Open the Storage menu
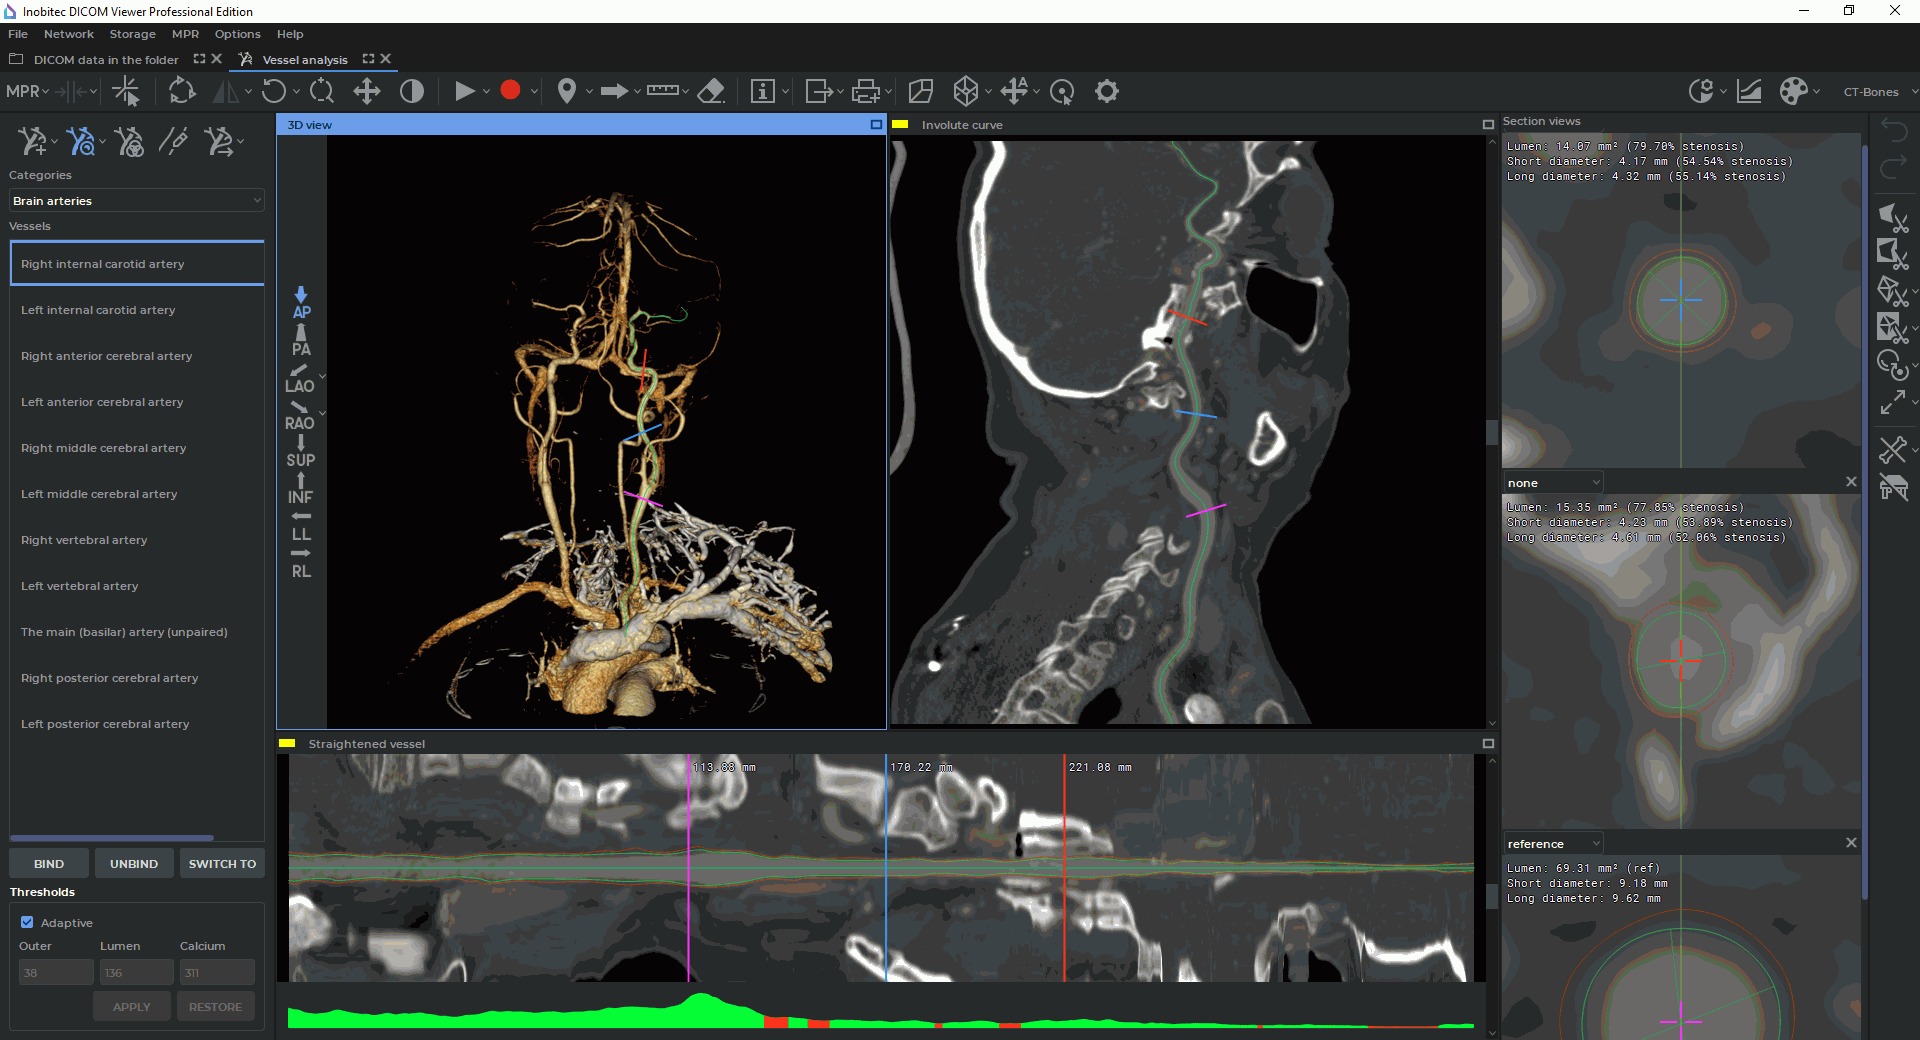Image resolution: width=1920 pixels, height=1040 pixels. (x=132, y=34)
